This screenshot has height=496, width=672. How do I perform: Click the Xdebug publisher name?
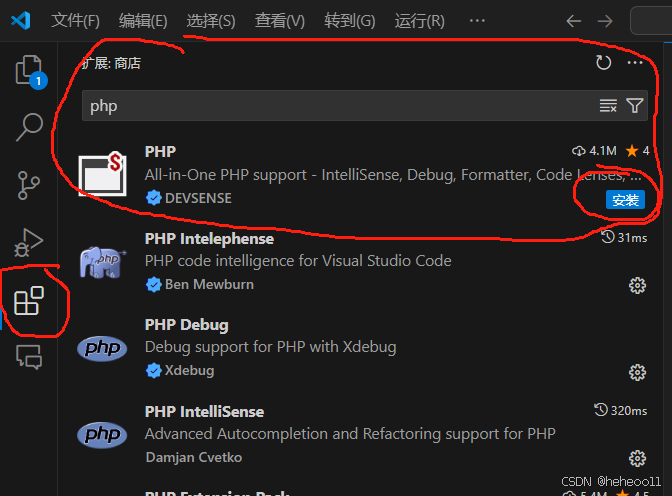pos(189,370)
